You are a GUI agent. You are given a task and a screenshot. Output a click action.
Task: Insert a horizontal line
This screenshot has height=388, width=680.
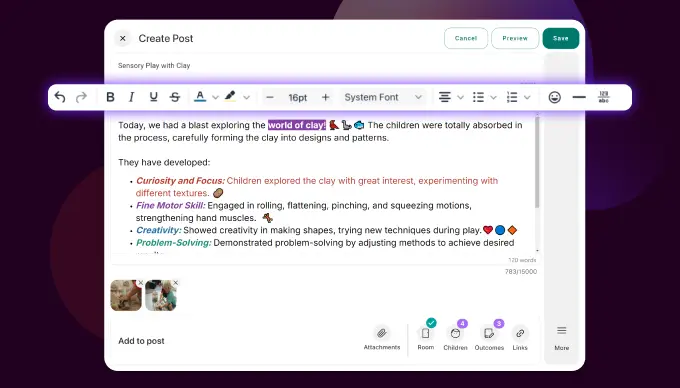click(x=579, y=97)
